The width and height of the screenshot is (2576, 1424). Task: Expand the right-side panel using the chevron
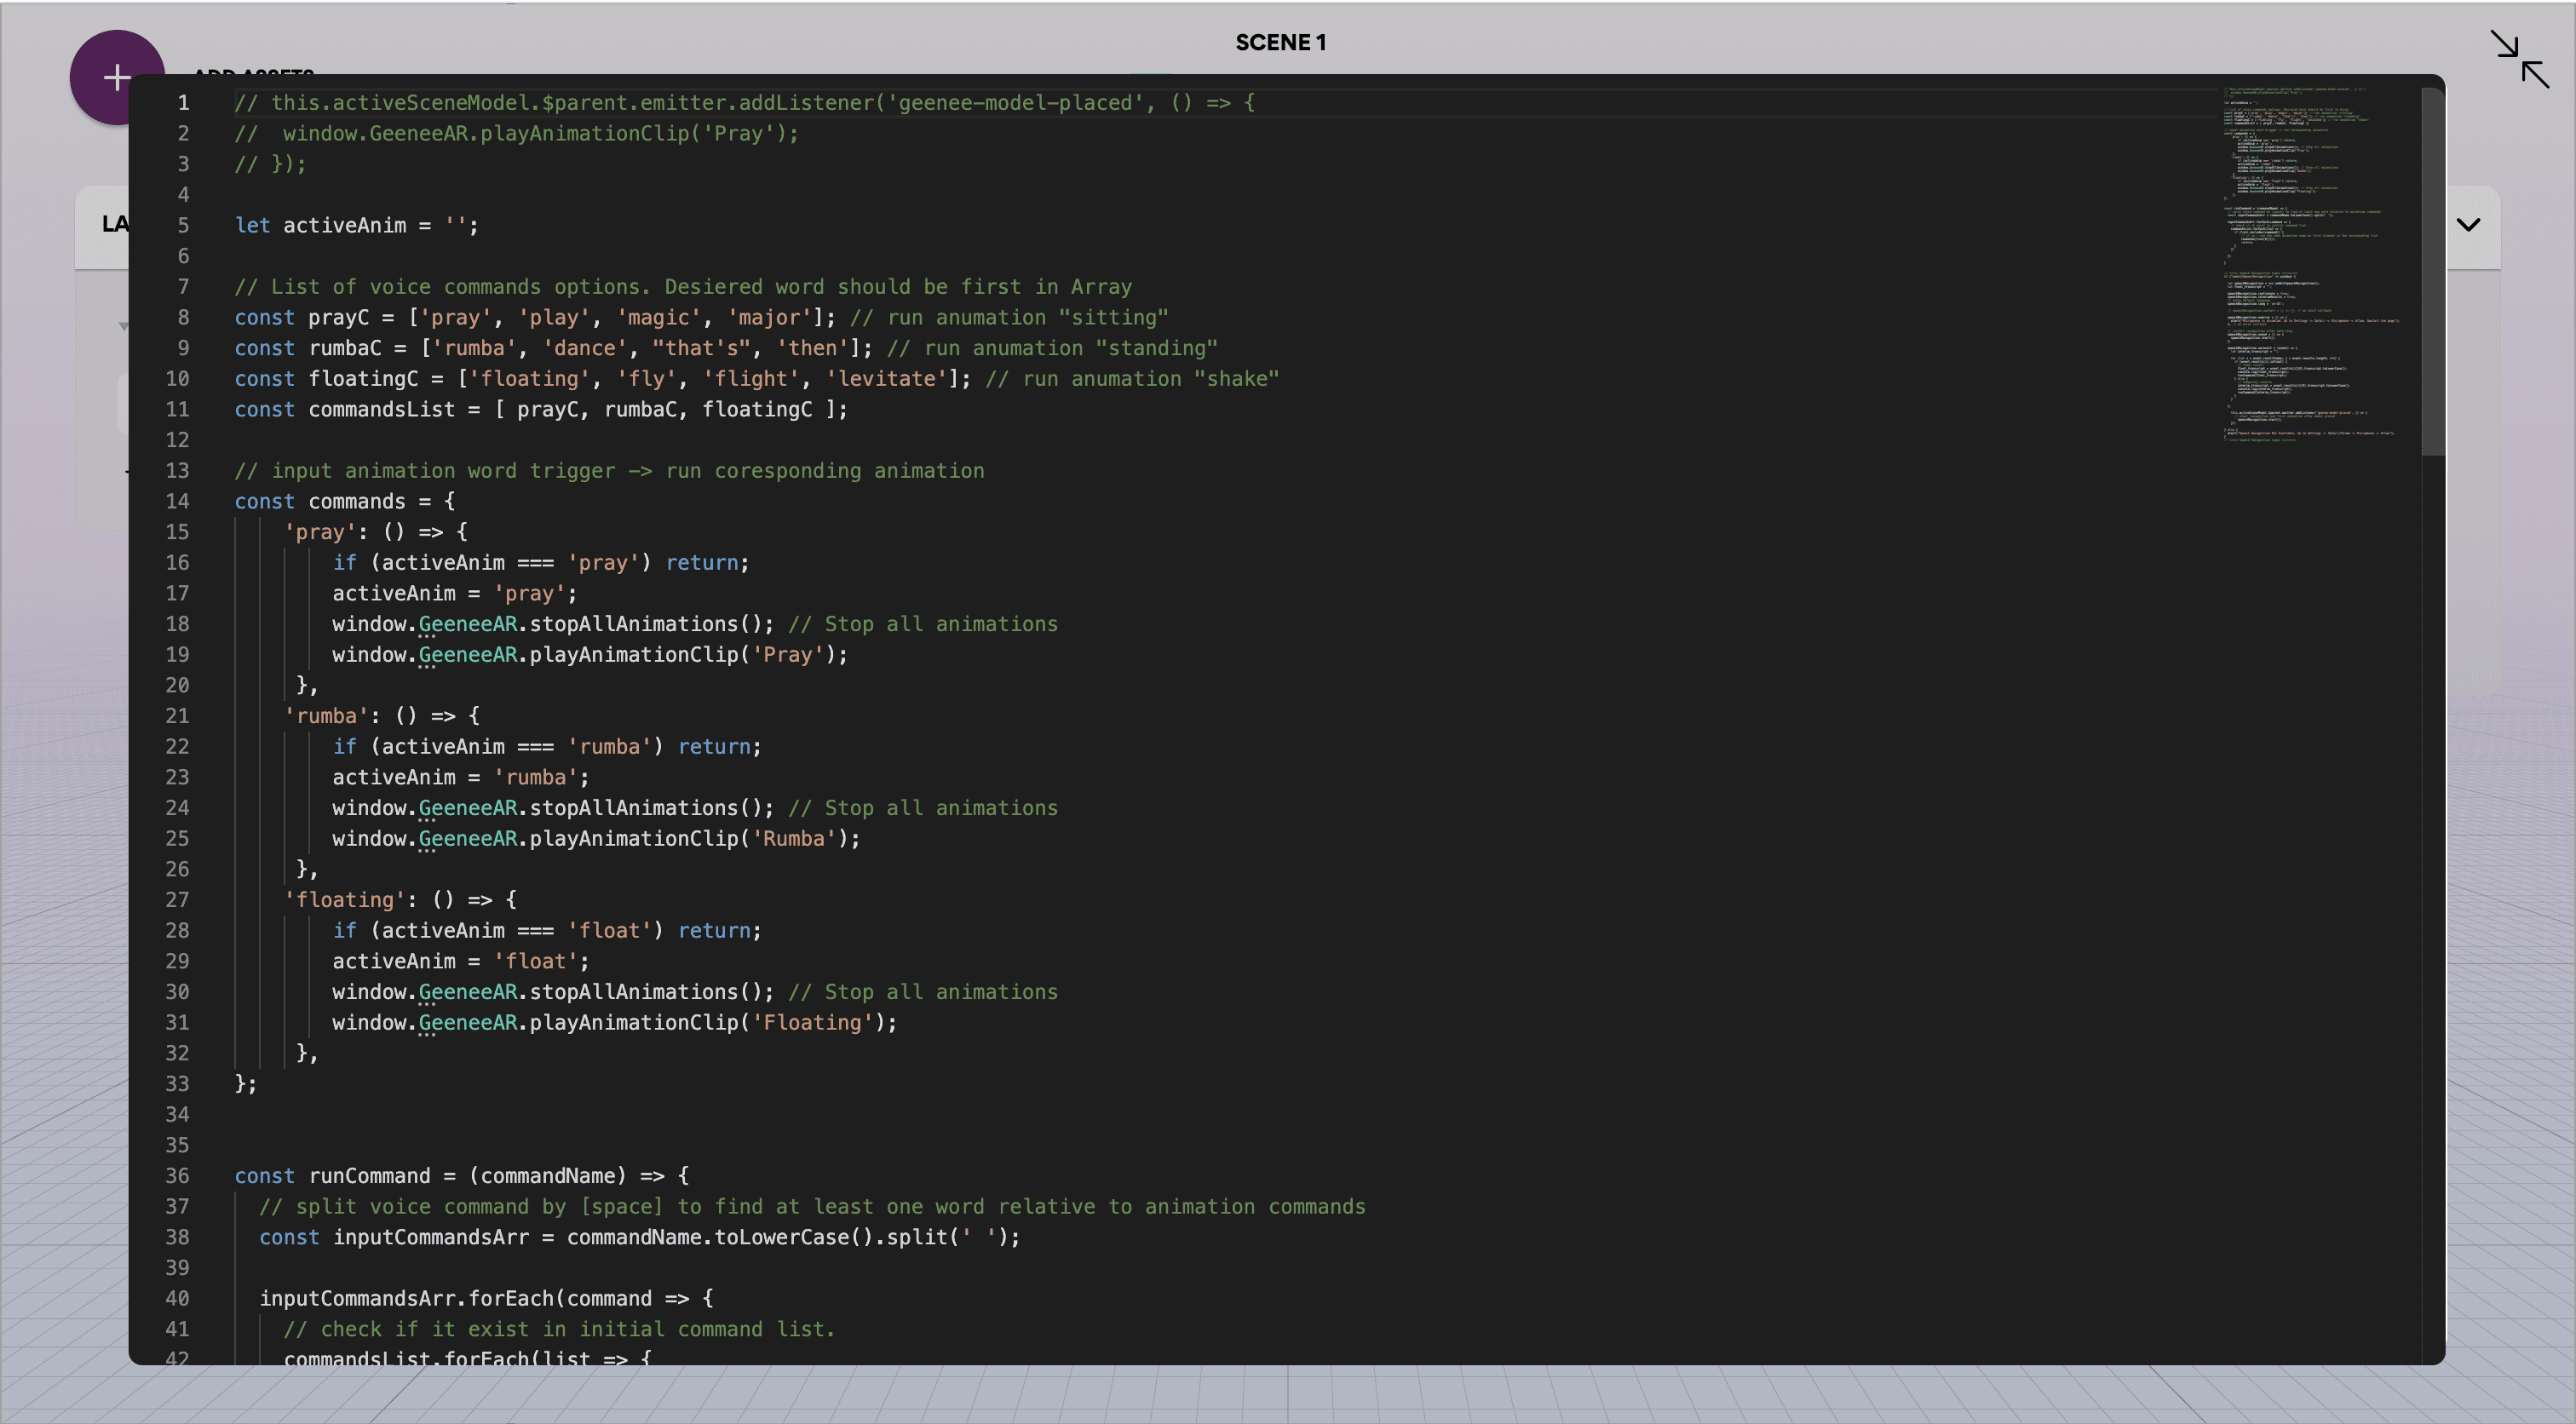click(2467, 224)
